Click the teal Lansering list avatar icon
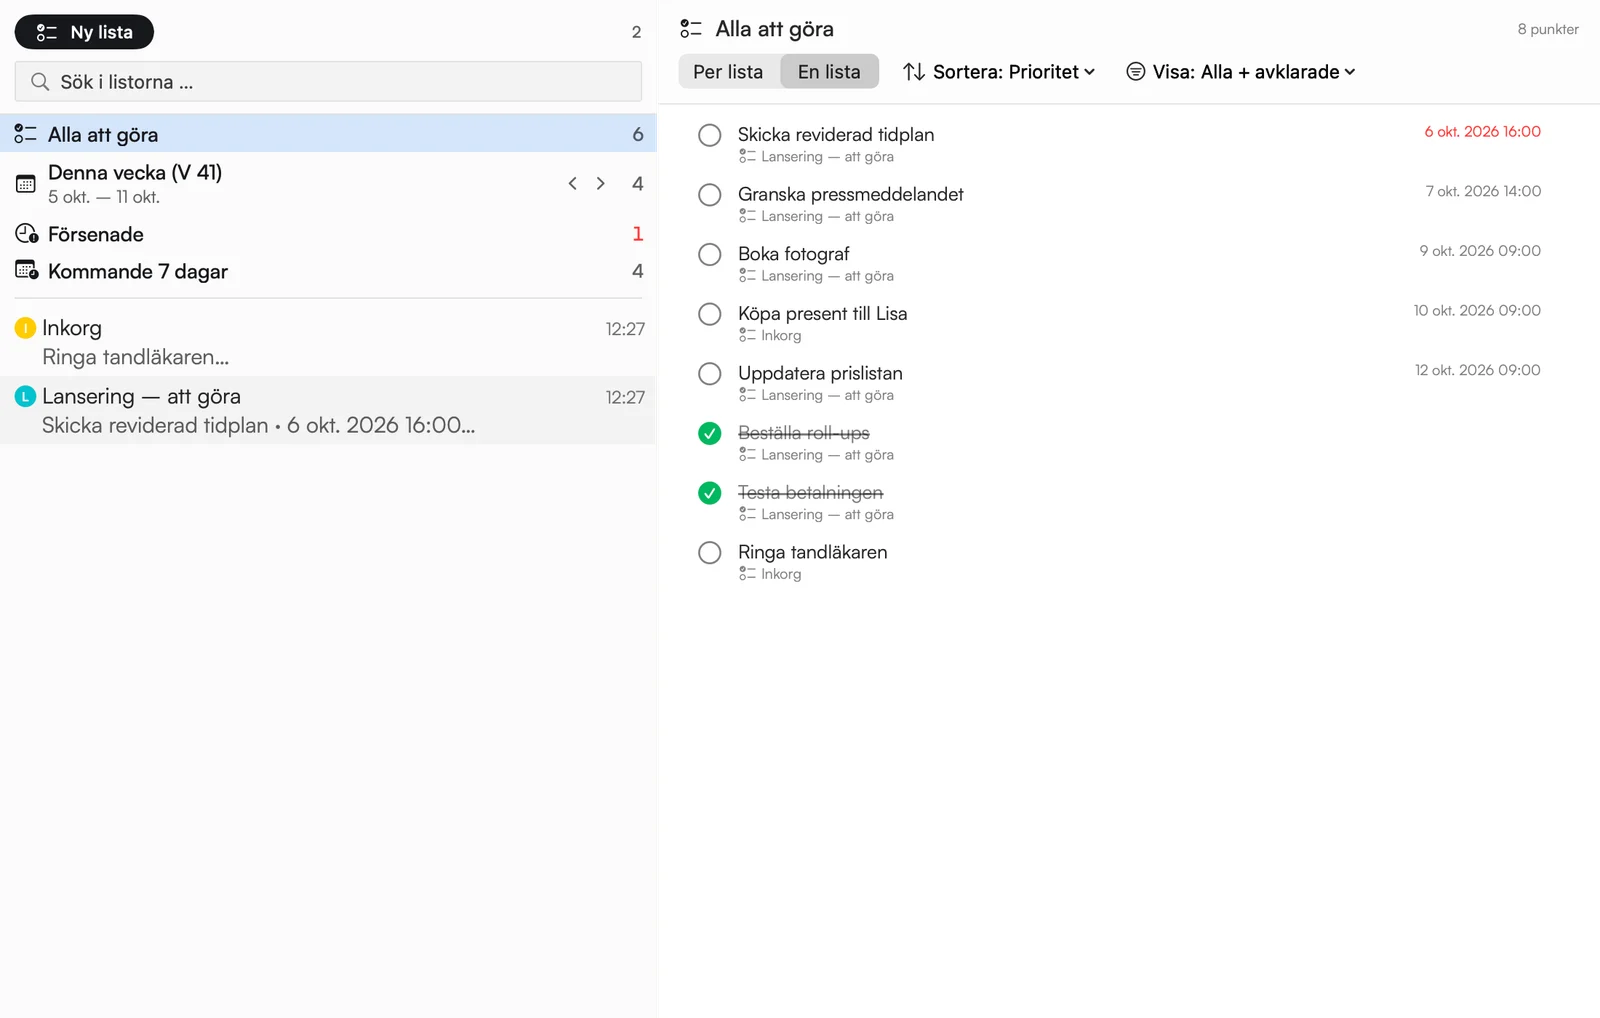The height and width of the screenshot is (1018, 1600). 26,396
